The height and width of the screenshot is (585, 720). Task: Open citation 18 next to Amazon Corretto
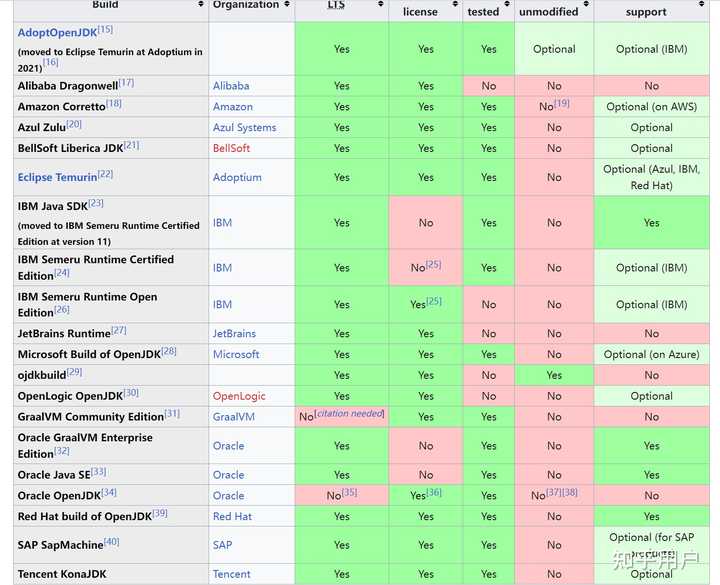114,103
